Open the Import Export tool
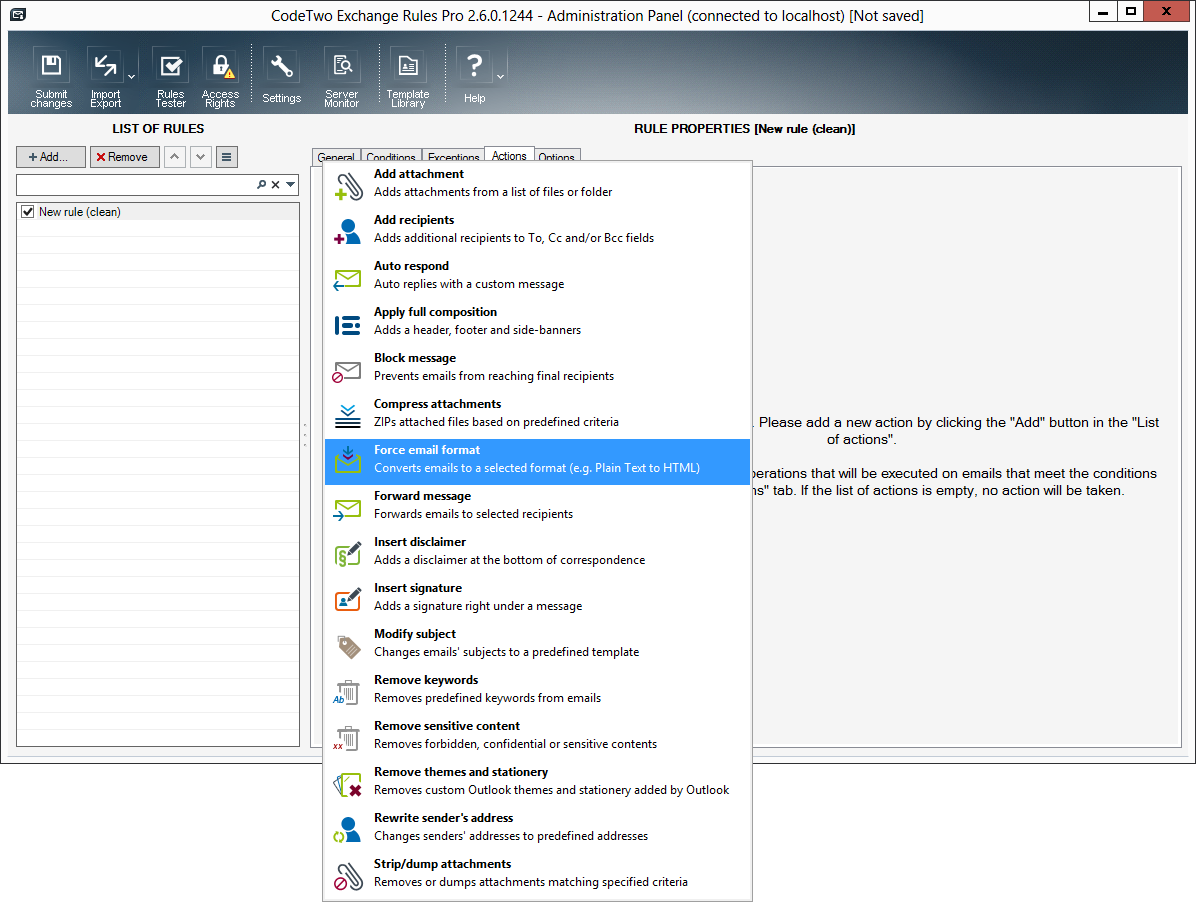Viewport: 1196px width, 902px height. click(x=105, y=77)
